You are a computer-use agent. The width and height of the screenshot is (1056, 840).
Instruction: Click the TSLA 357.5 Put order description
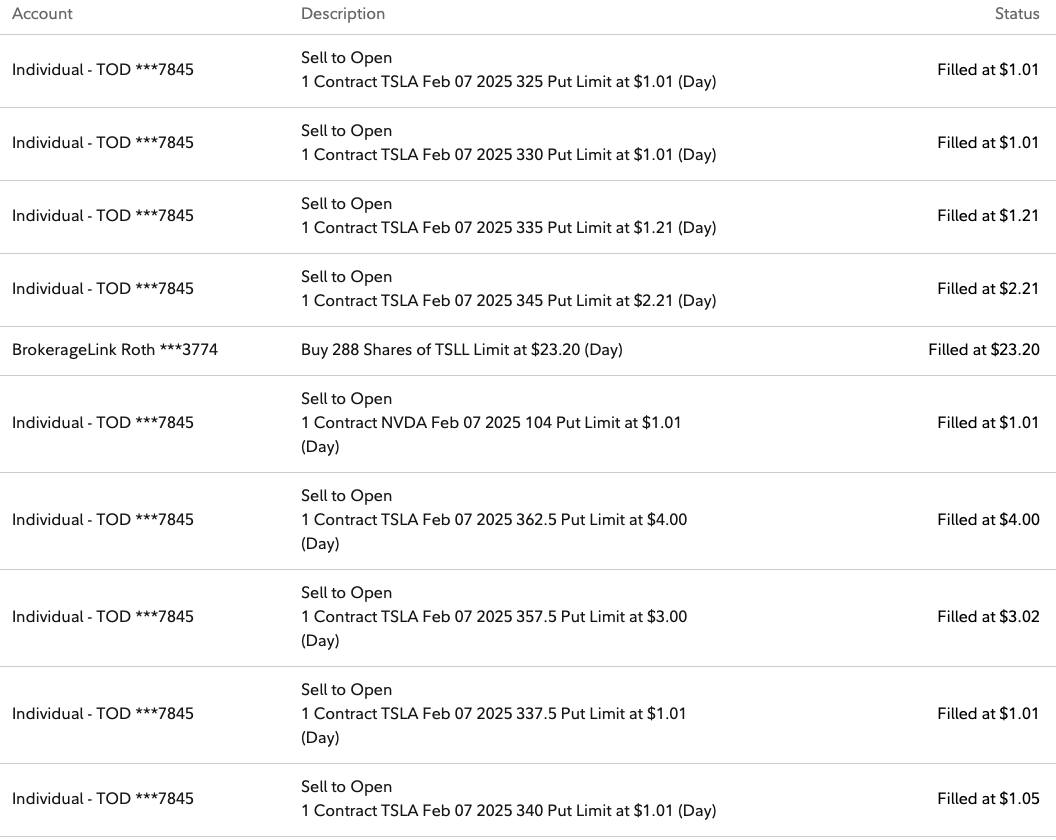tap(494, 617)
